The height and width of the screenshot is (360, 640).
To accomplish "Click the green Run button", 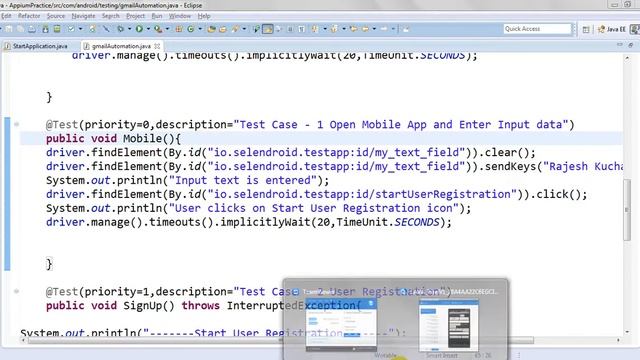I will 139,29.
